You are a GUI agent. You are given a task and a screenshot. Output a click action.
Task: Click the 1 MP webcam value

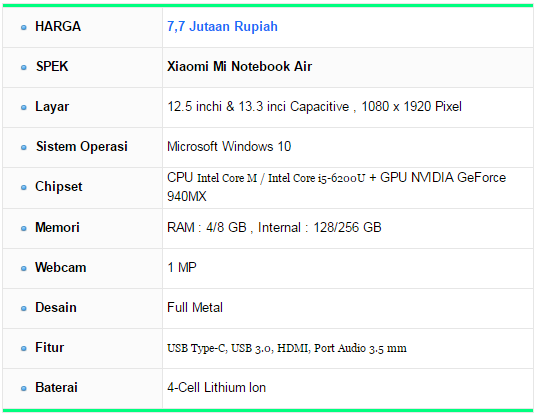coord(182,267)
